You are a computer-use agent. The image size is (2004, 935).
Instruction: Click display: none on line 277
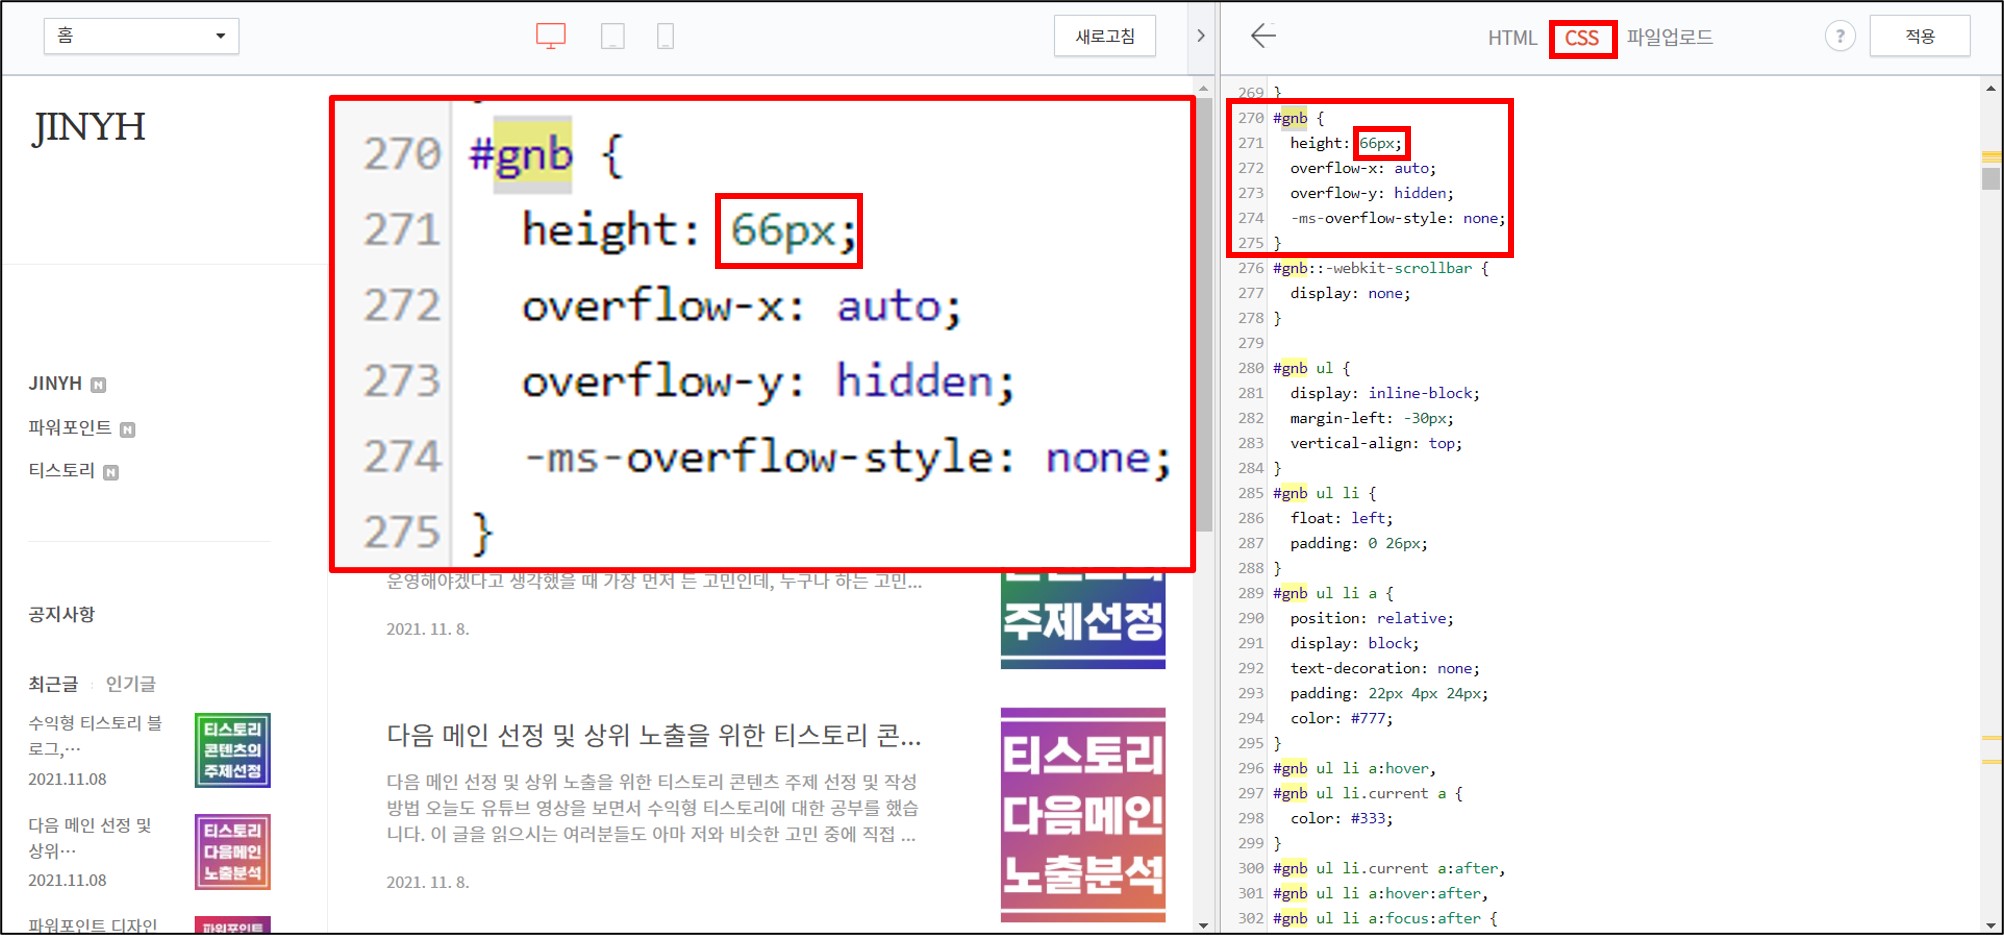[1350, 293]
